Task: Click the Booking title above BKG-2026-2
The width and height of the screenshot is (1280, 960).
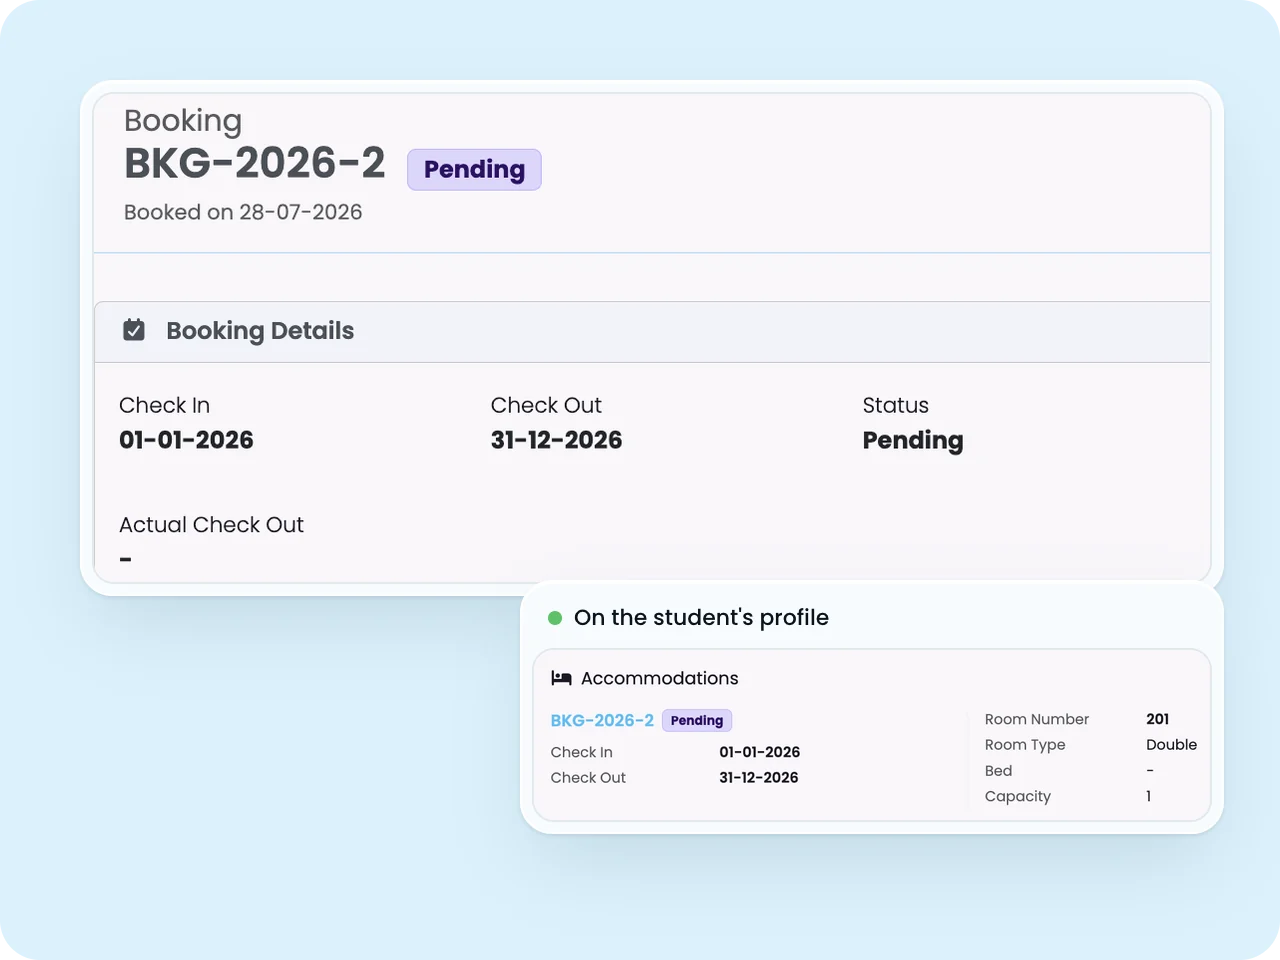Action: point(183,121)
